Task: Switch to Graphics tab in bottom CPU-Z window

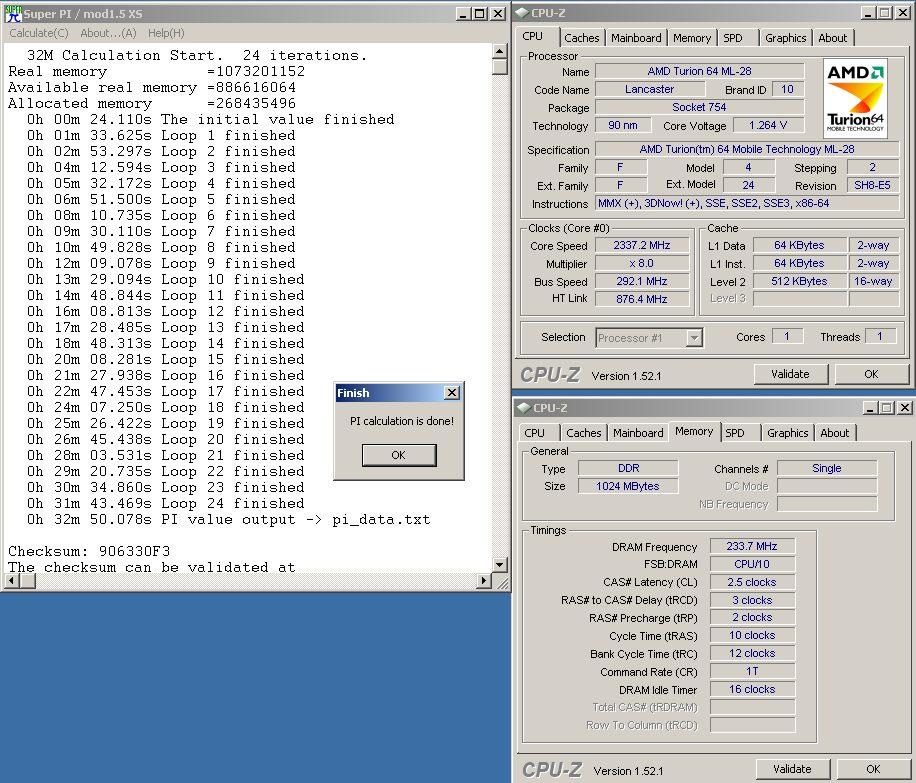Action: pyautogui.click(x=787, y=433)
